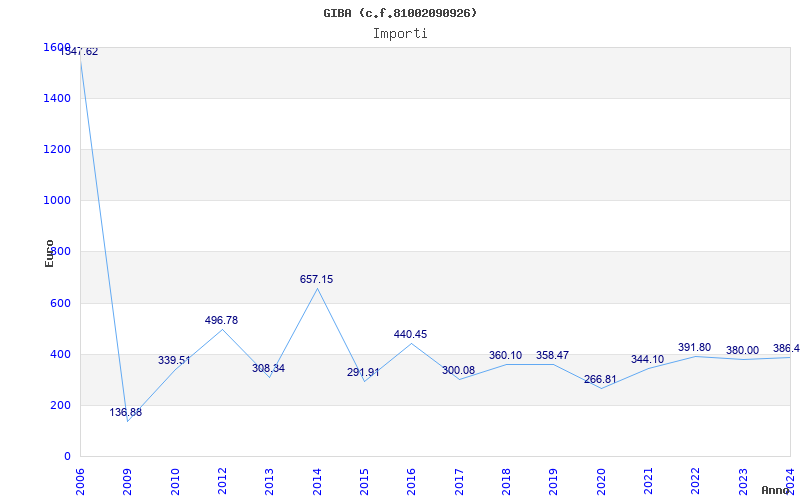800x500 pixels.
Task: Click the 2010 x-axis year label
Action: (x=175, y=481)
